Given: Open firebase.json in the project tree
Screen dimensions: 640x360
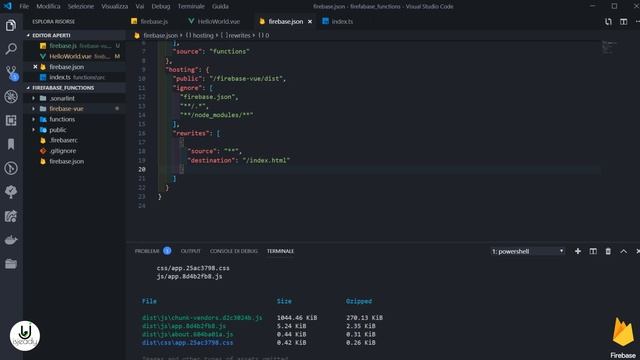Looking at the screenshot, I should coord(67,162).
